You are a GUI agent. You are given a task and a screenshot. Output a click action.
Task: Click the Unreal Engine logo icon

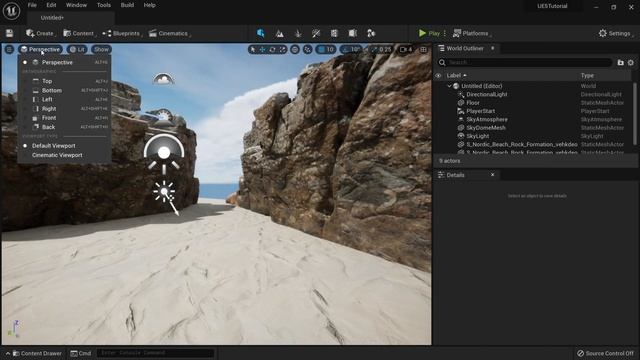(x=11, y=11)
